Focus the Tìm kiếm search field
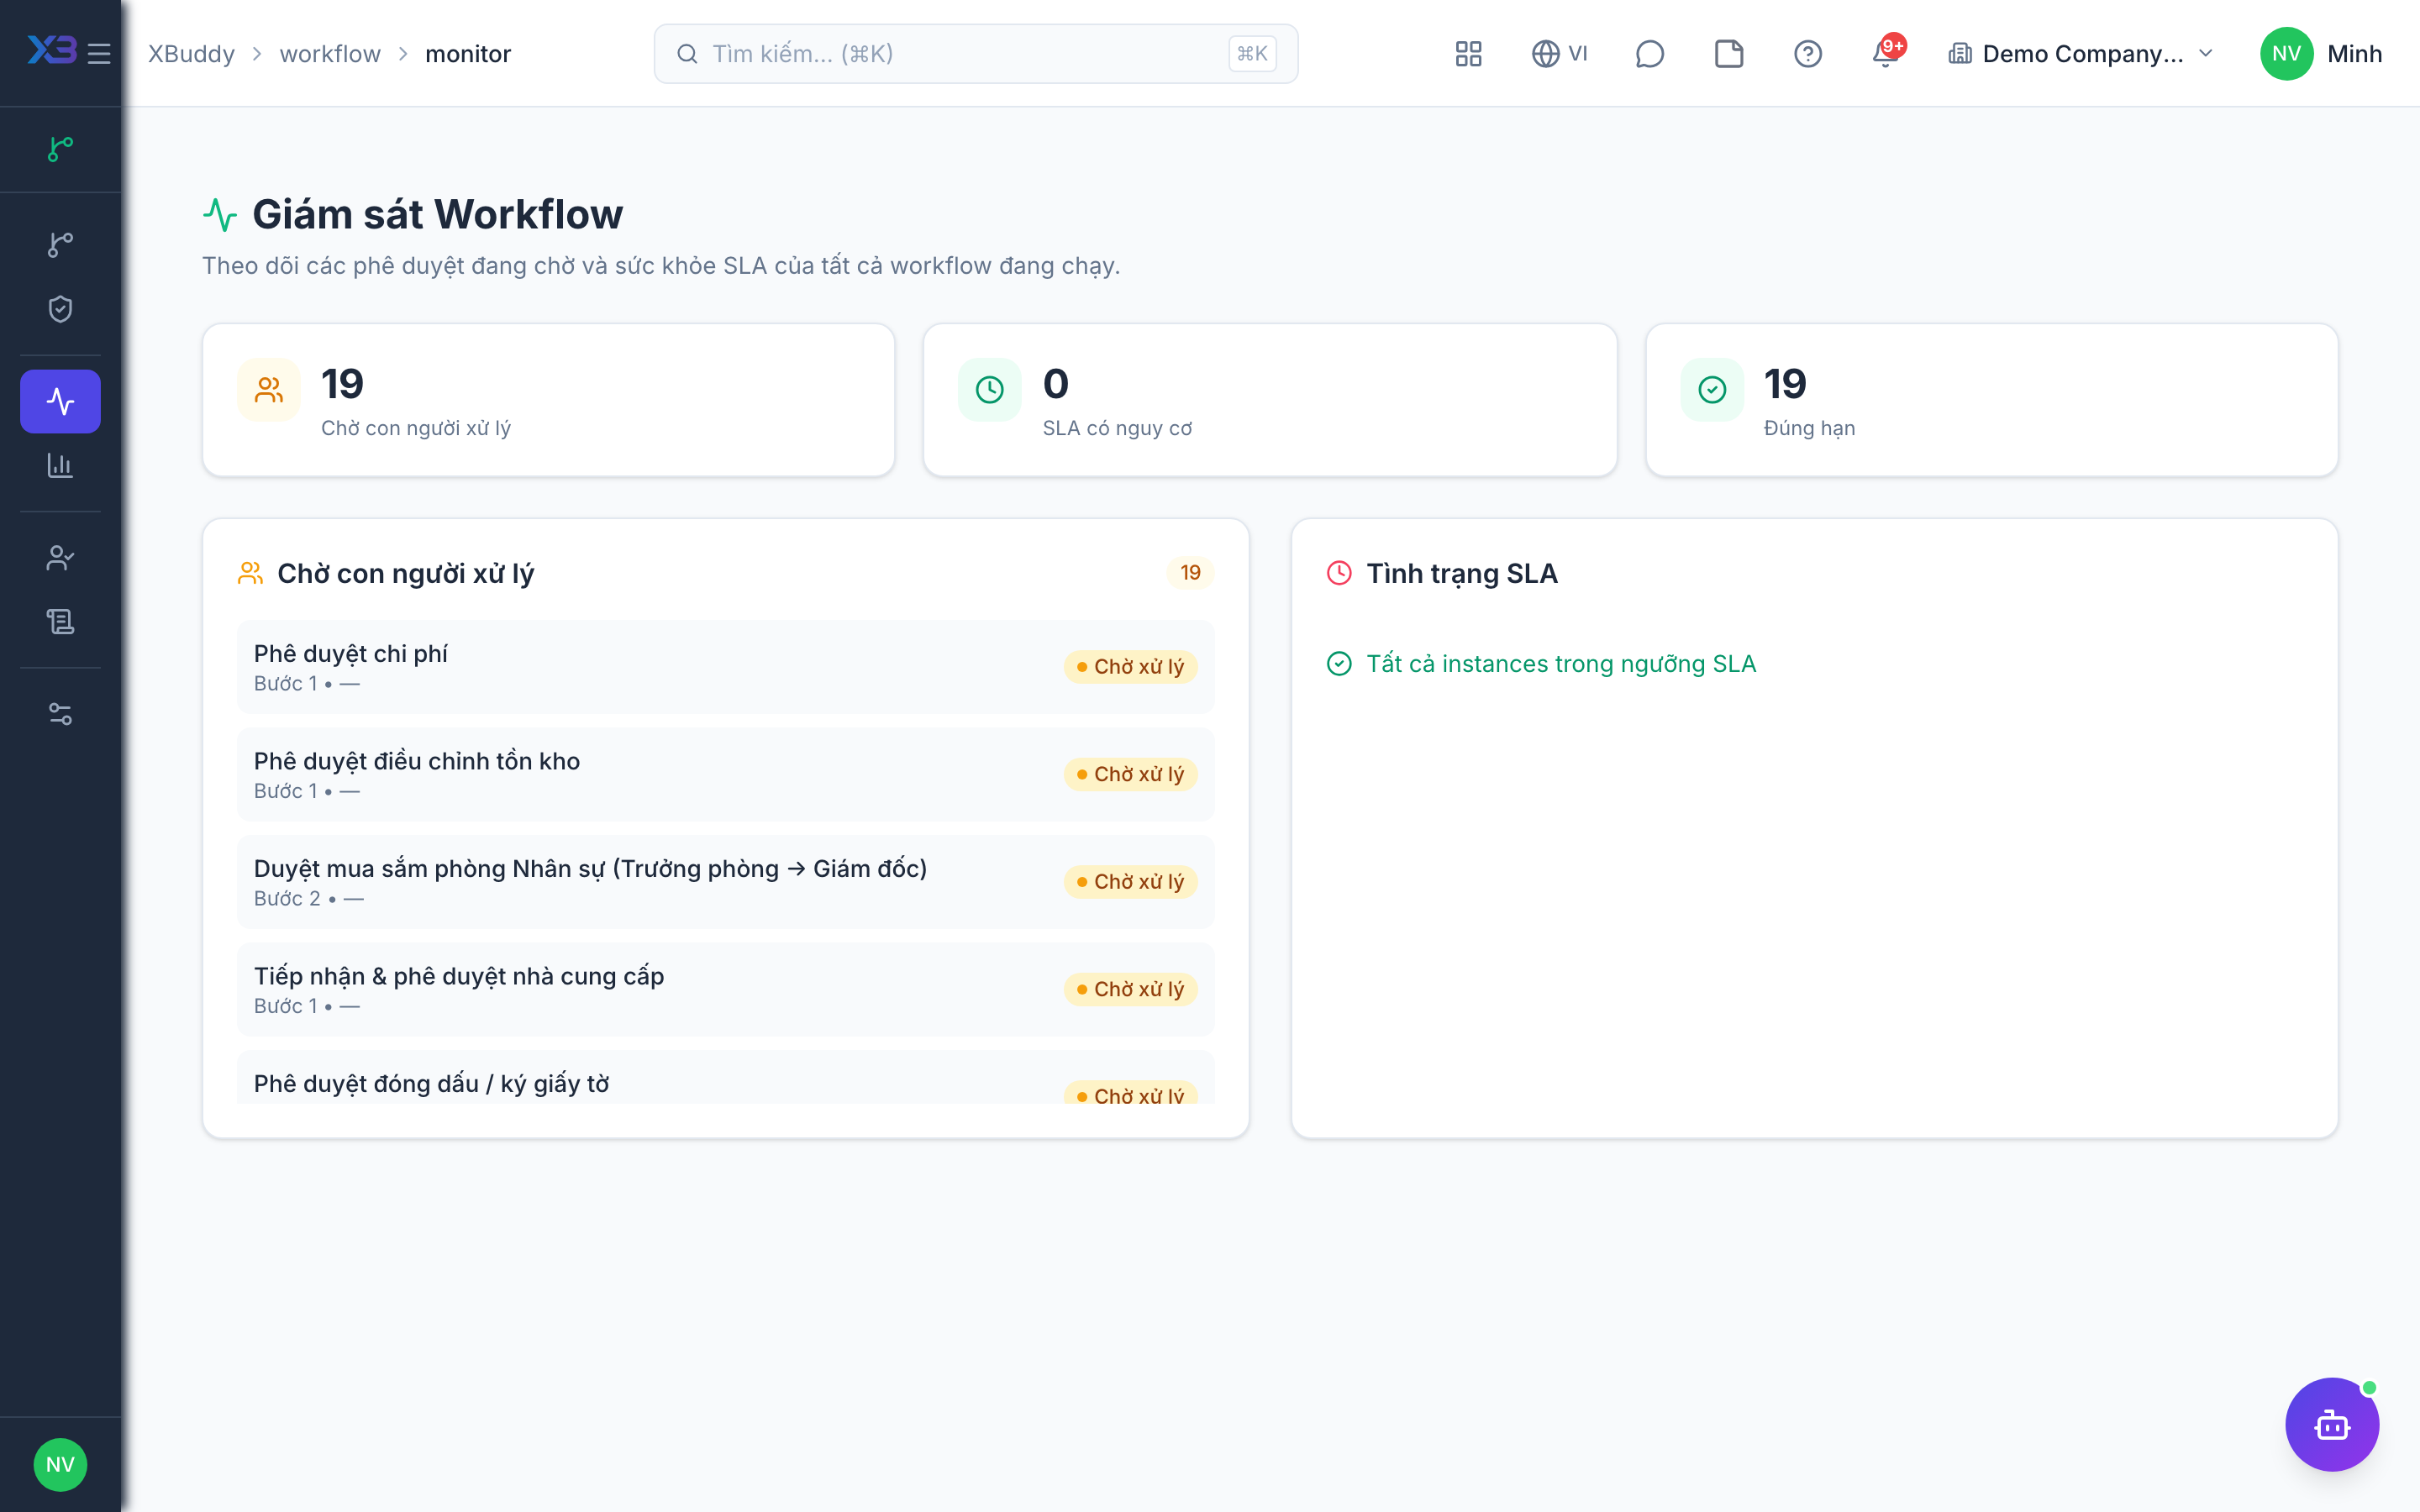 coord(975,54)
